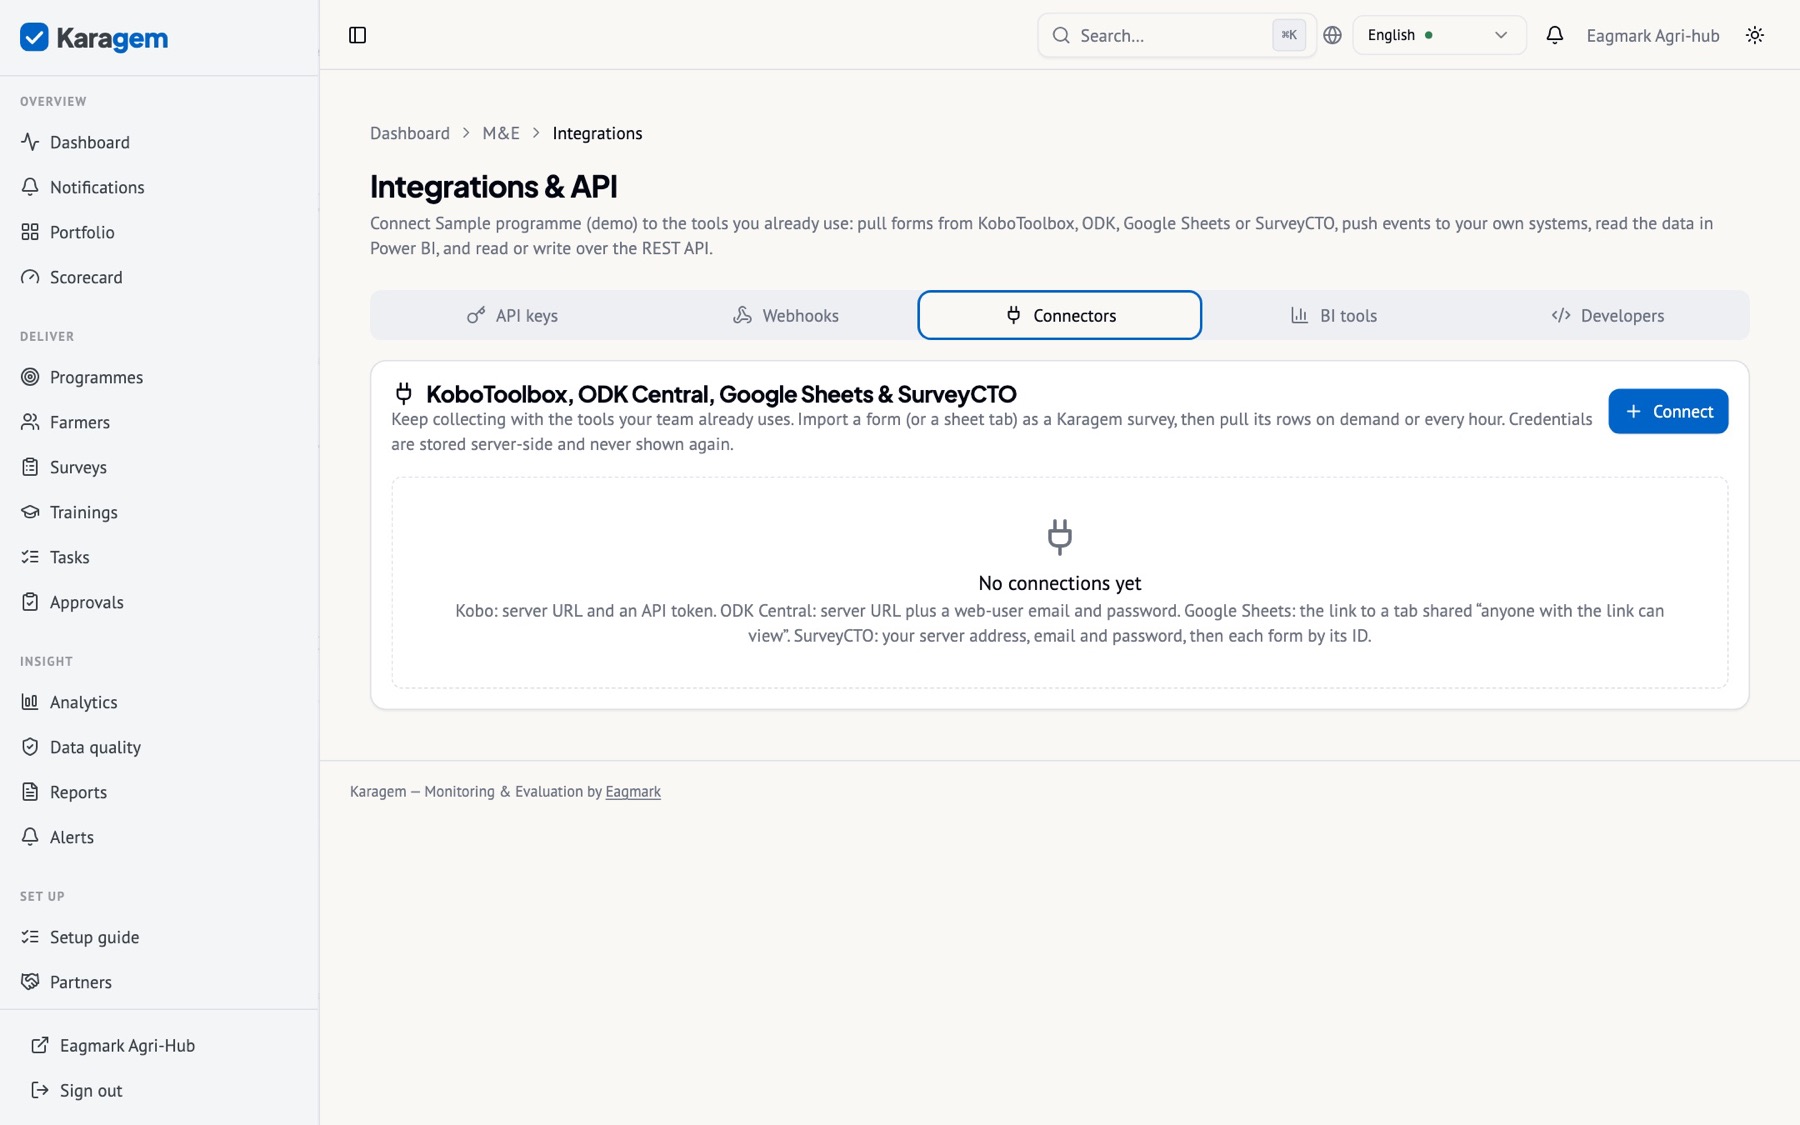This screenshot has height=1125, width=1800.
Task: Click the Alerts bell icon
Action: (30, 837)
